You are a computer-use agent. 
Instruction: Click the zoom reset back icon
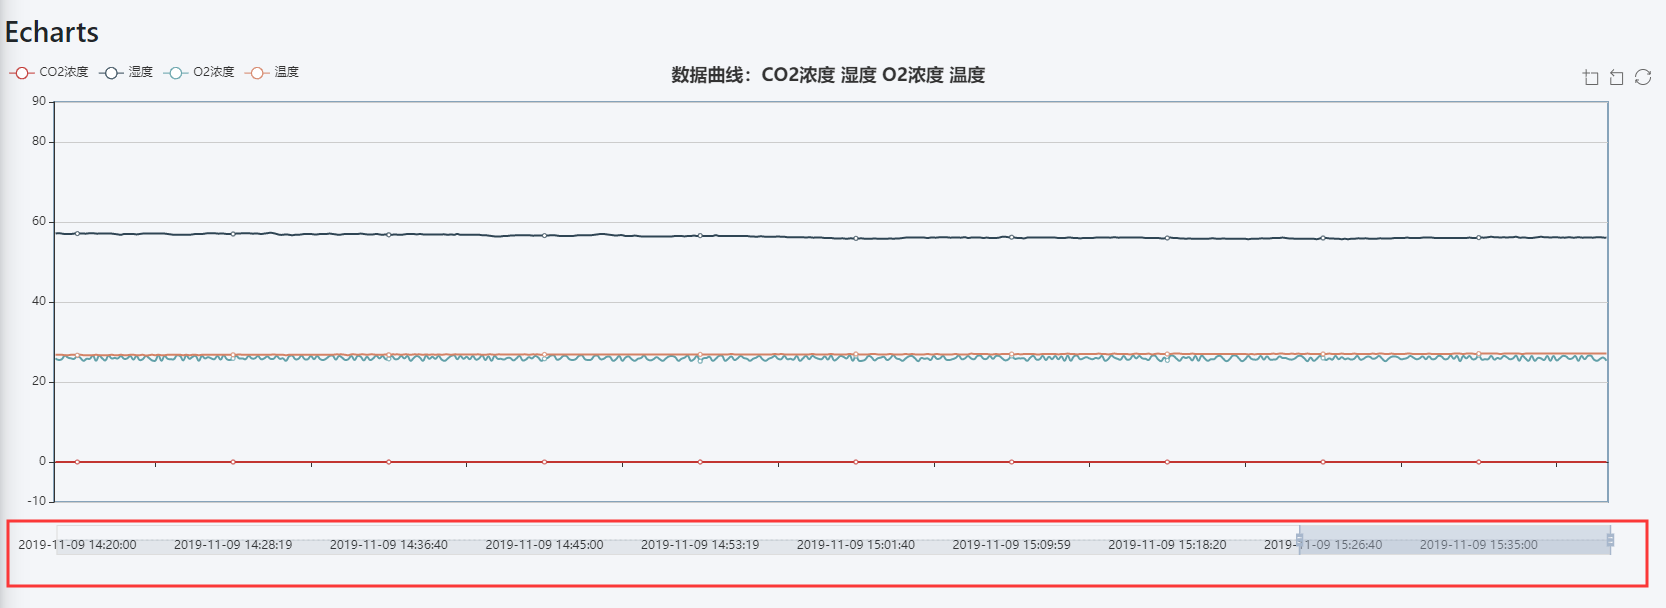pyautogui.click(x=1616, y=78)
